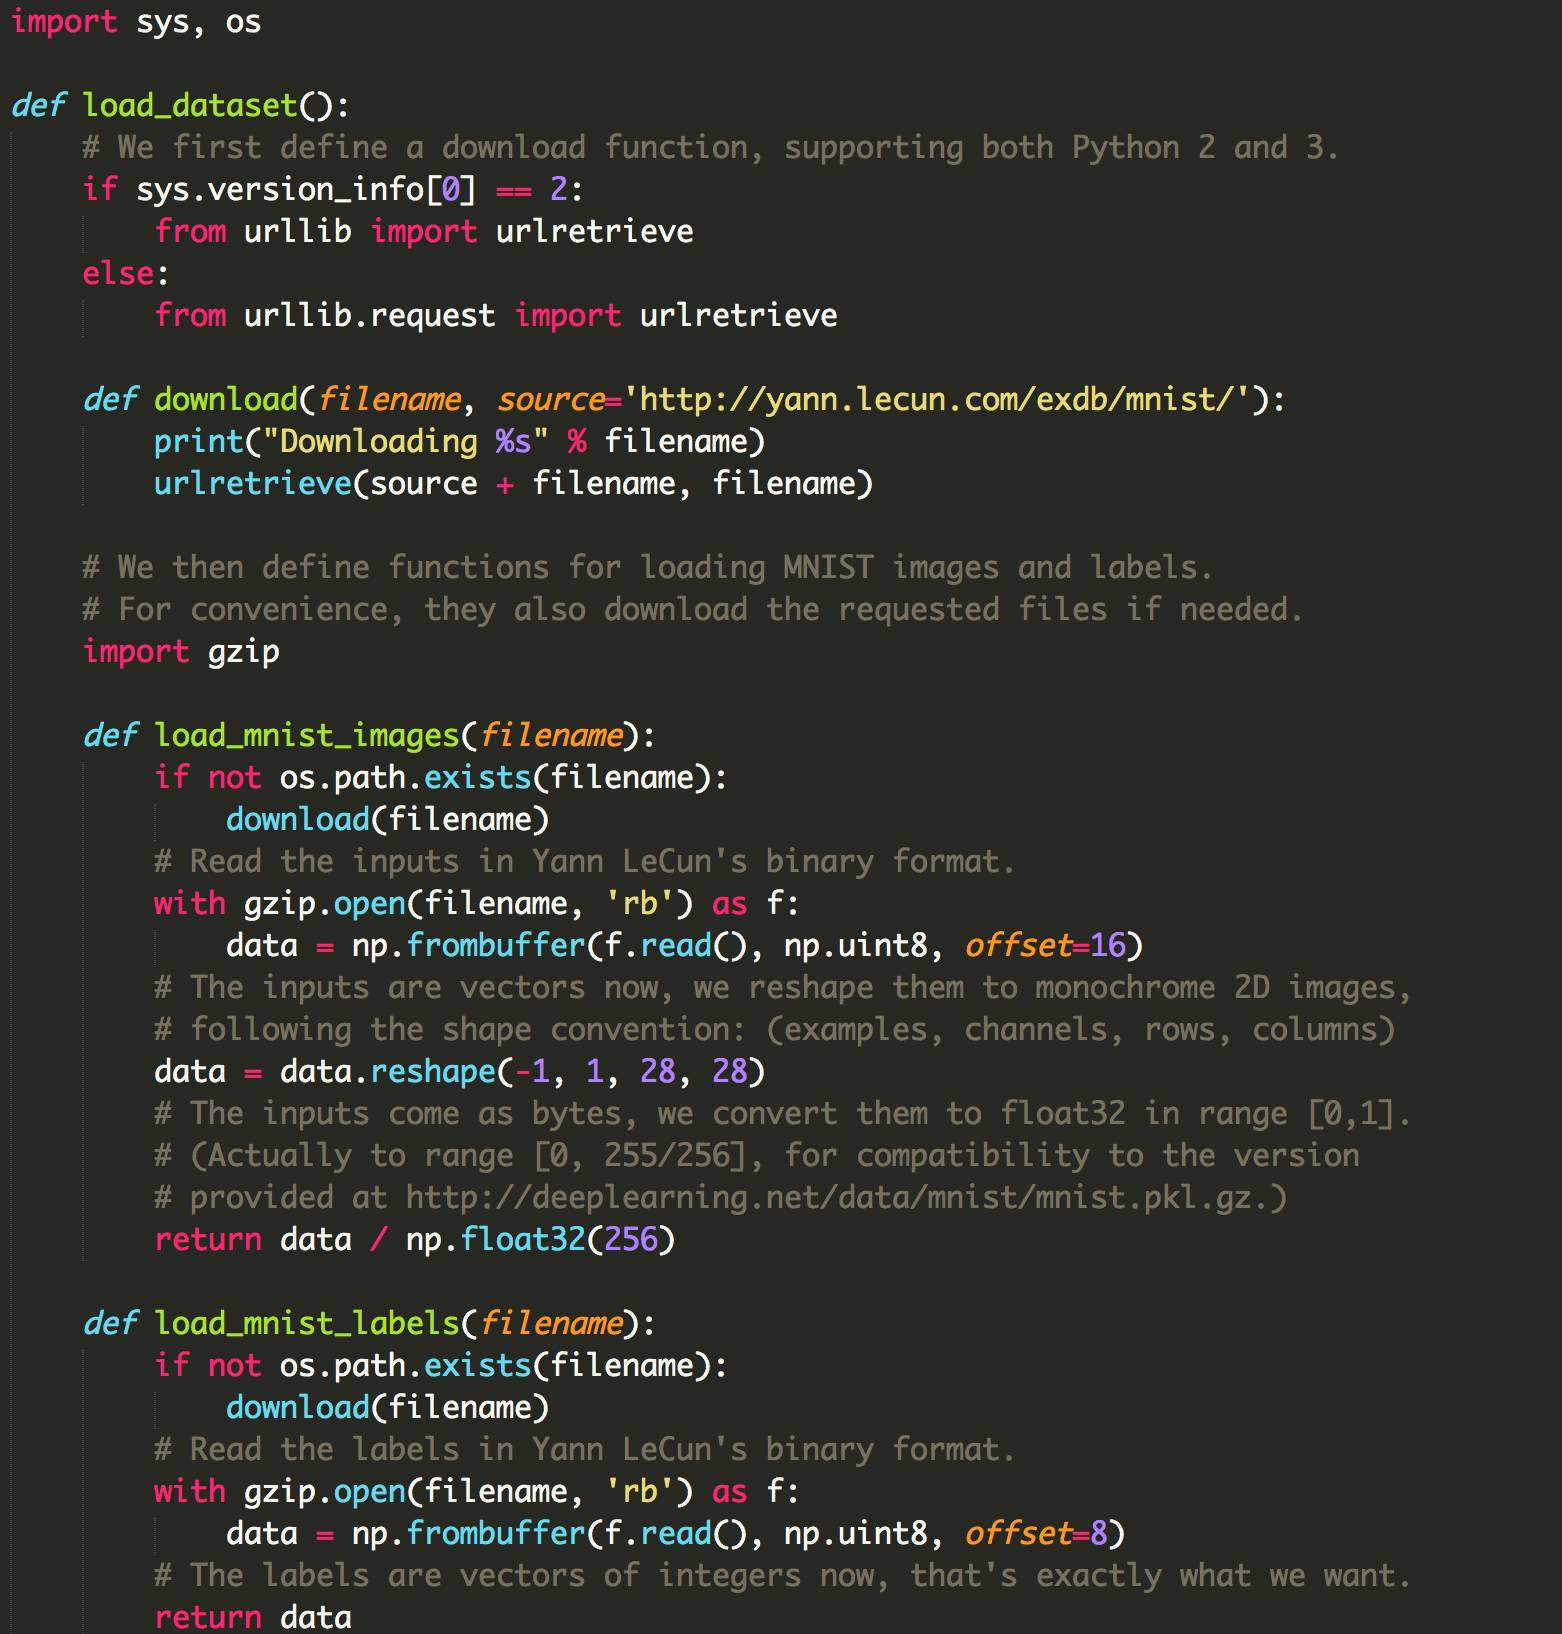
Task: Click comment "The labels are vectors of integers now"
Action: coord(783,1575)
